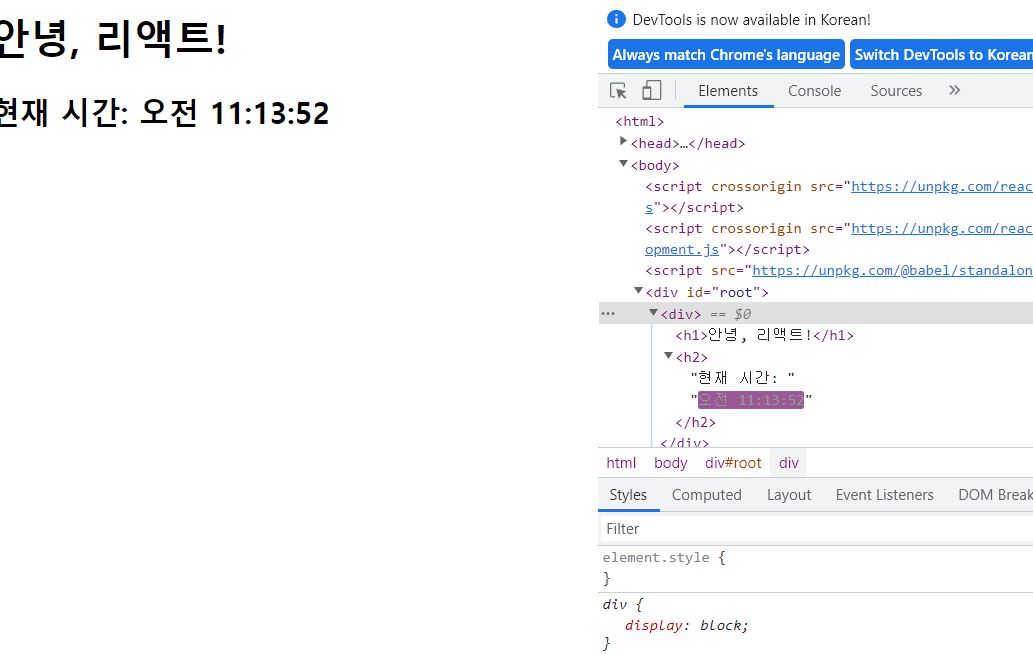Follow the 'opment.js' link continuation
1033x654 pixels.
[682, 250]
